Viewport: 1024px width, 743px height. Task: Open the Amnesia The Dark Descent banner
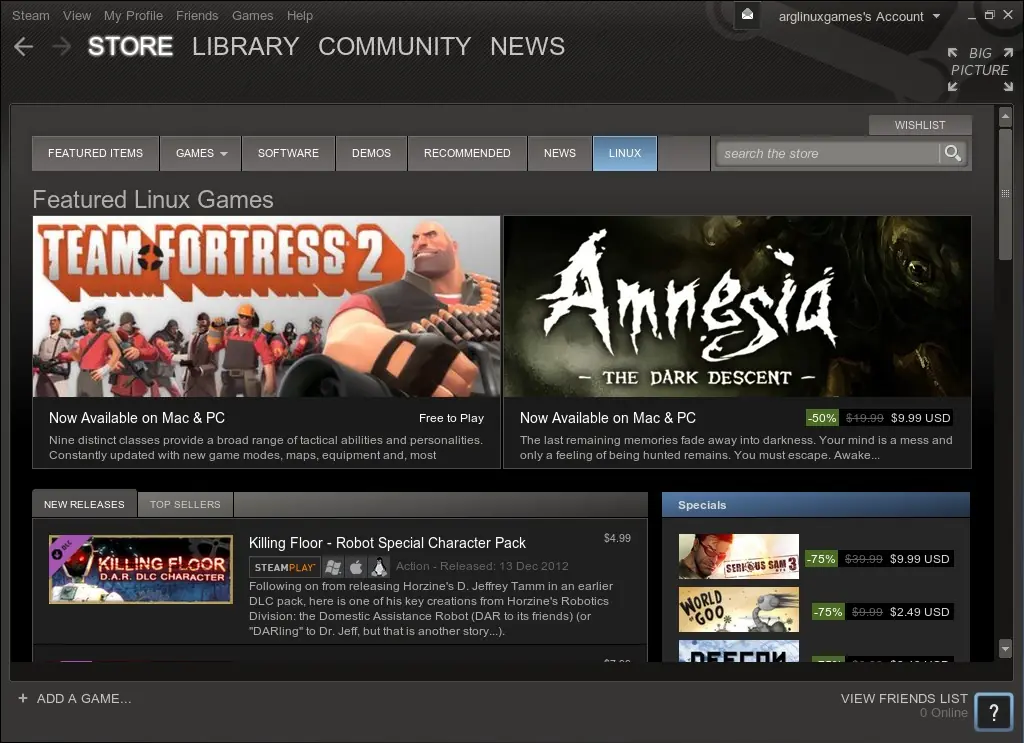pos(737,306)
